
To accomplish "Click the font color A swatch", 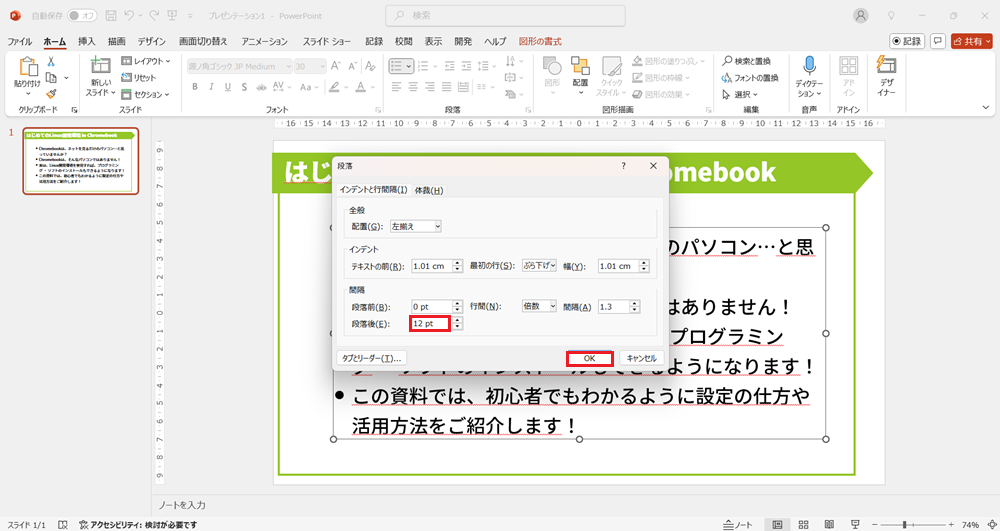I will (360, 87).
